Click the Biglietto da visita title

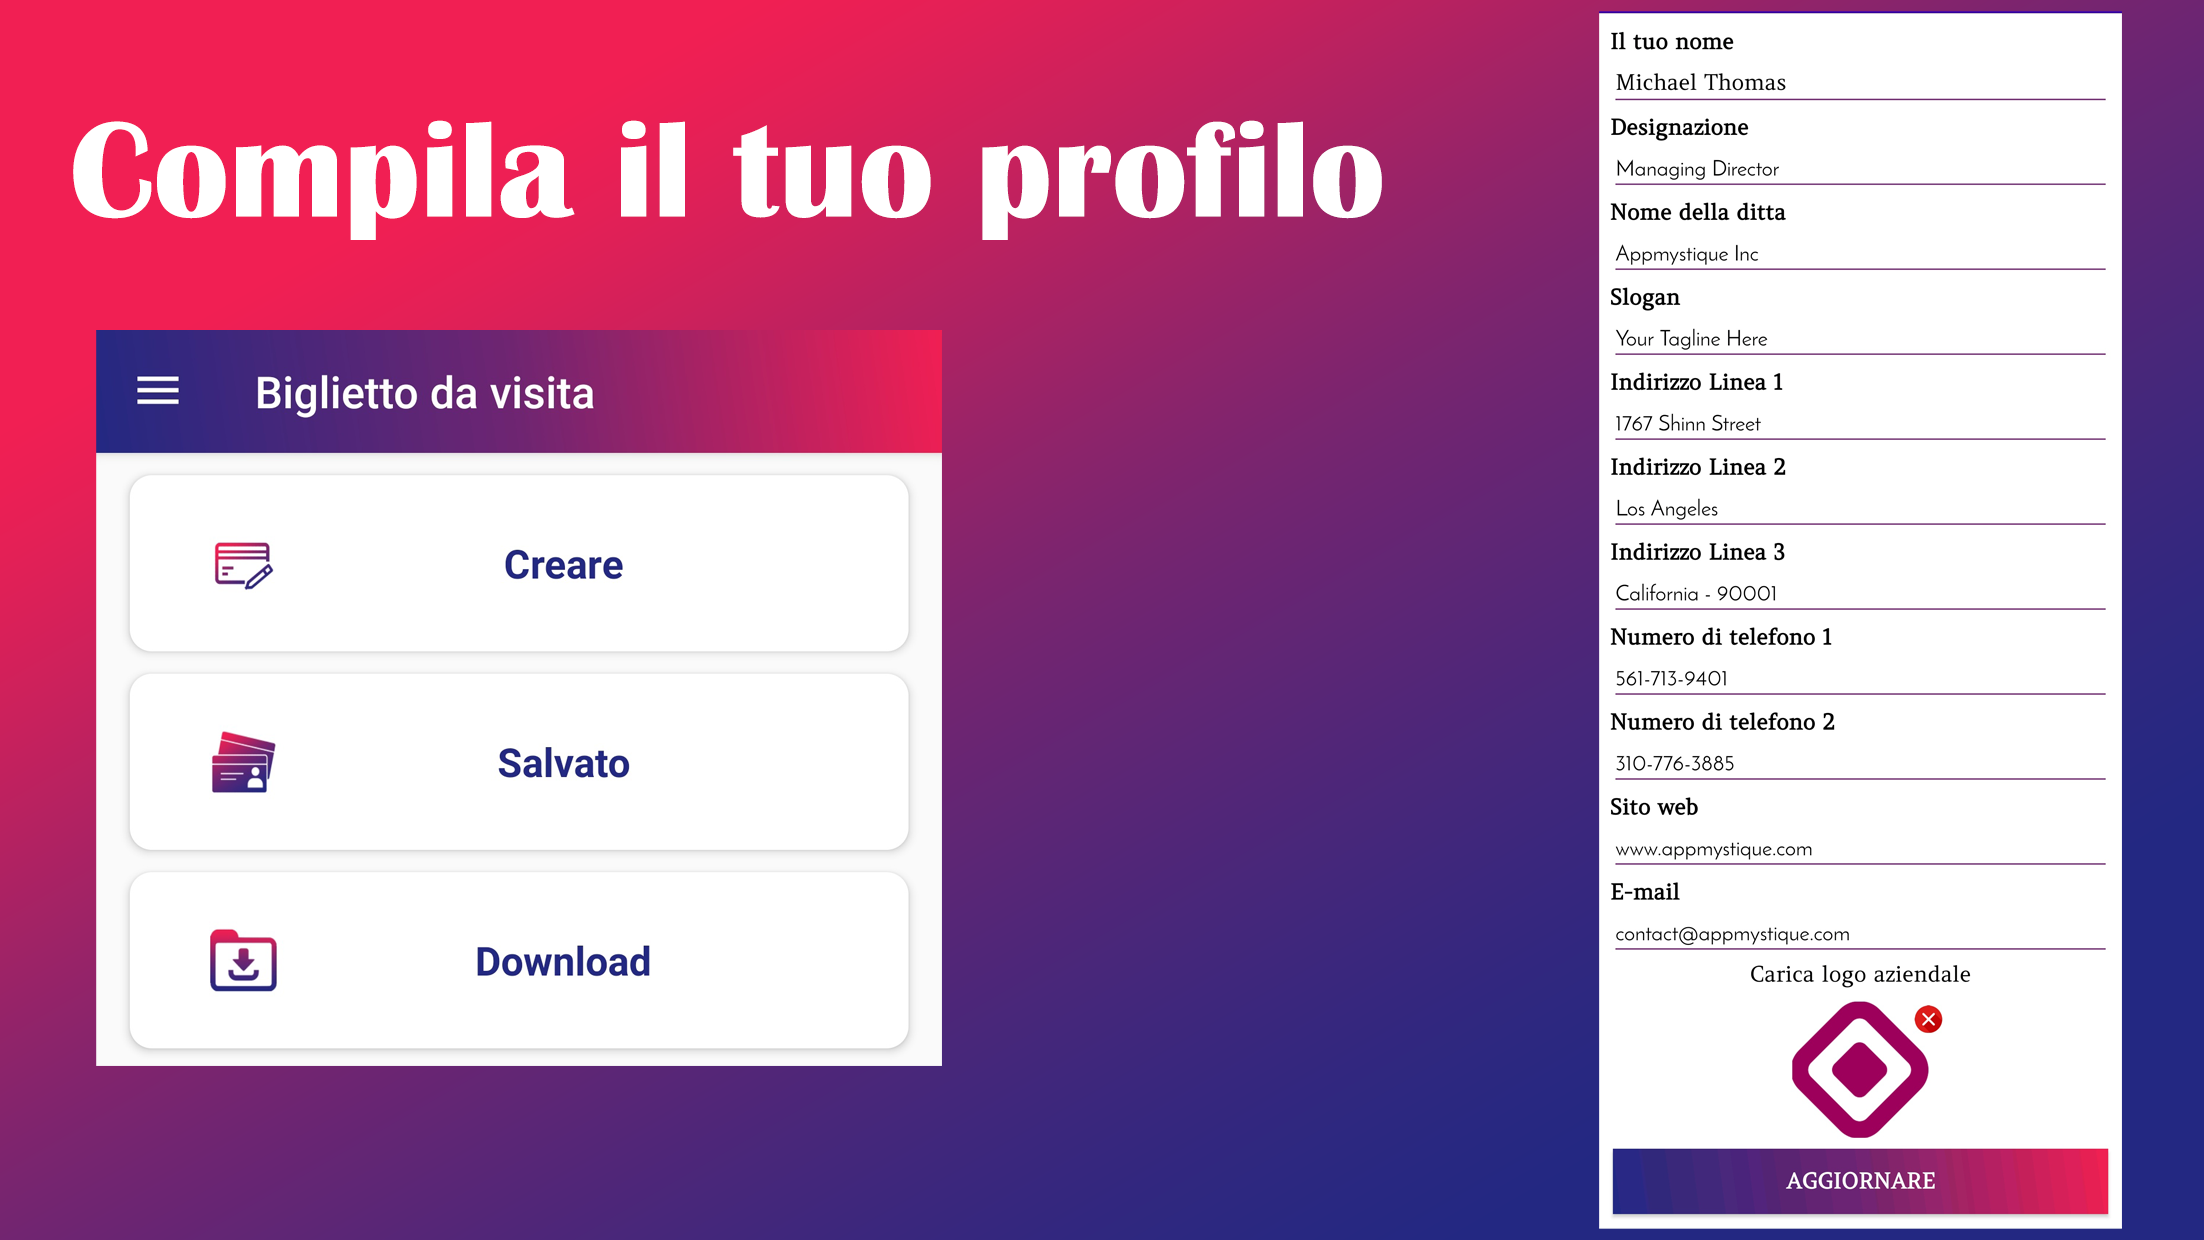pos(425,393)
